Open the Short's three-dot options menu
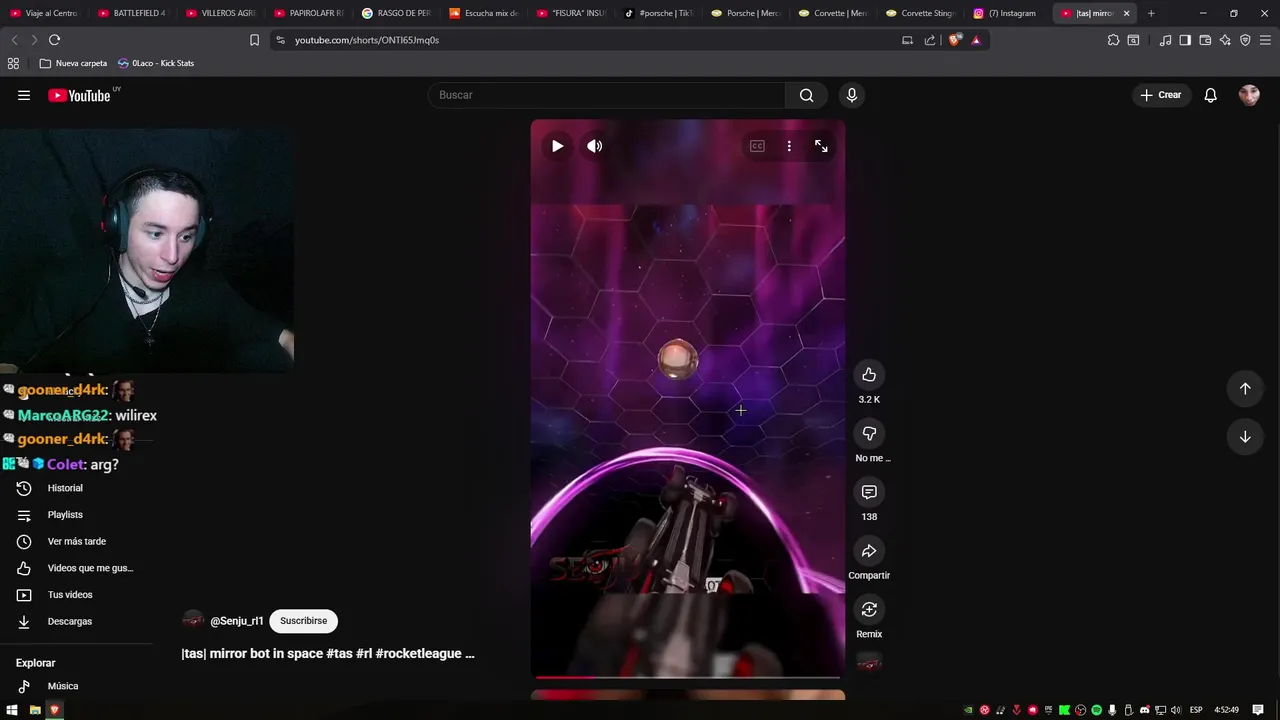The width and height of the screenshot is (1280, 720). point(789,146)
